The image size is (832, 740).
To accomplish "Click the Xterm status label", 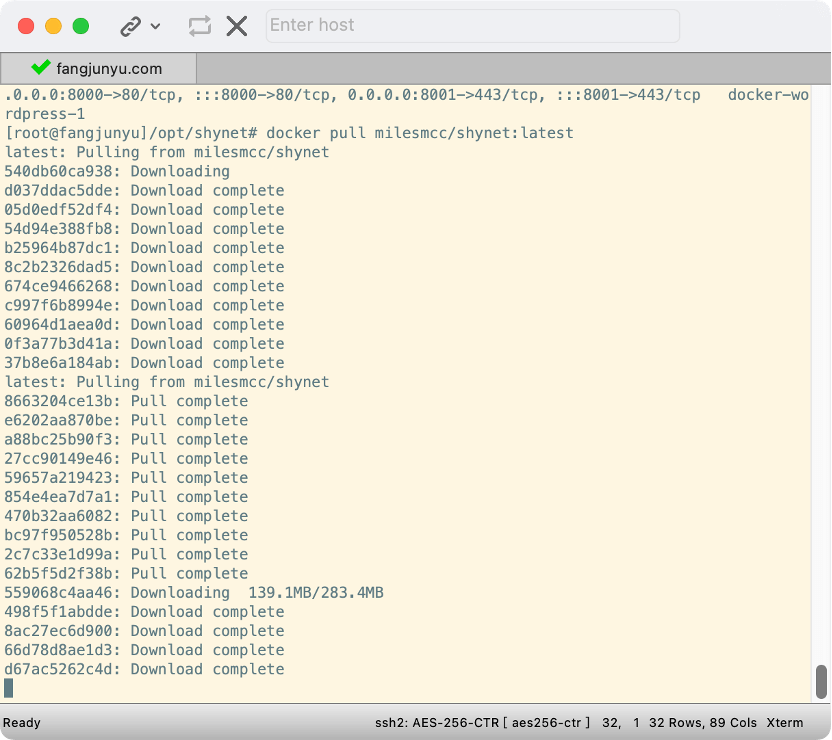I will tap(784, 722).
